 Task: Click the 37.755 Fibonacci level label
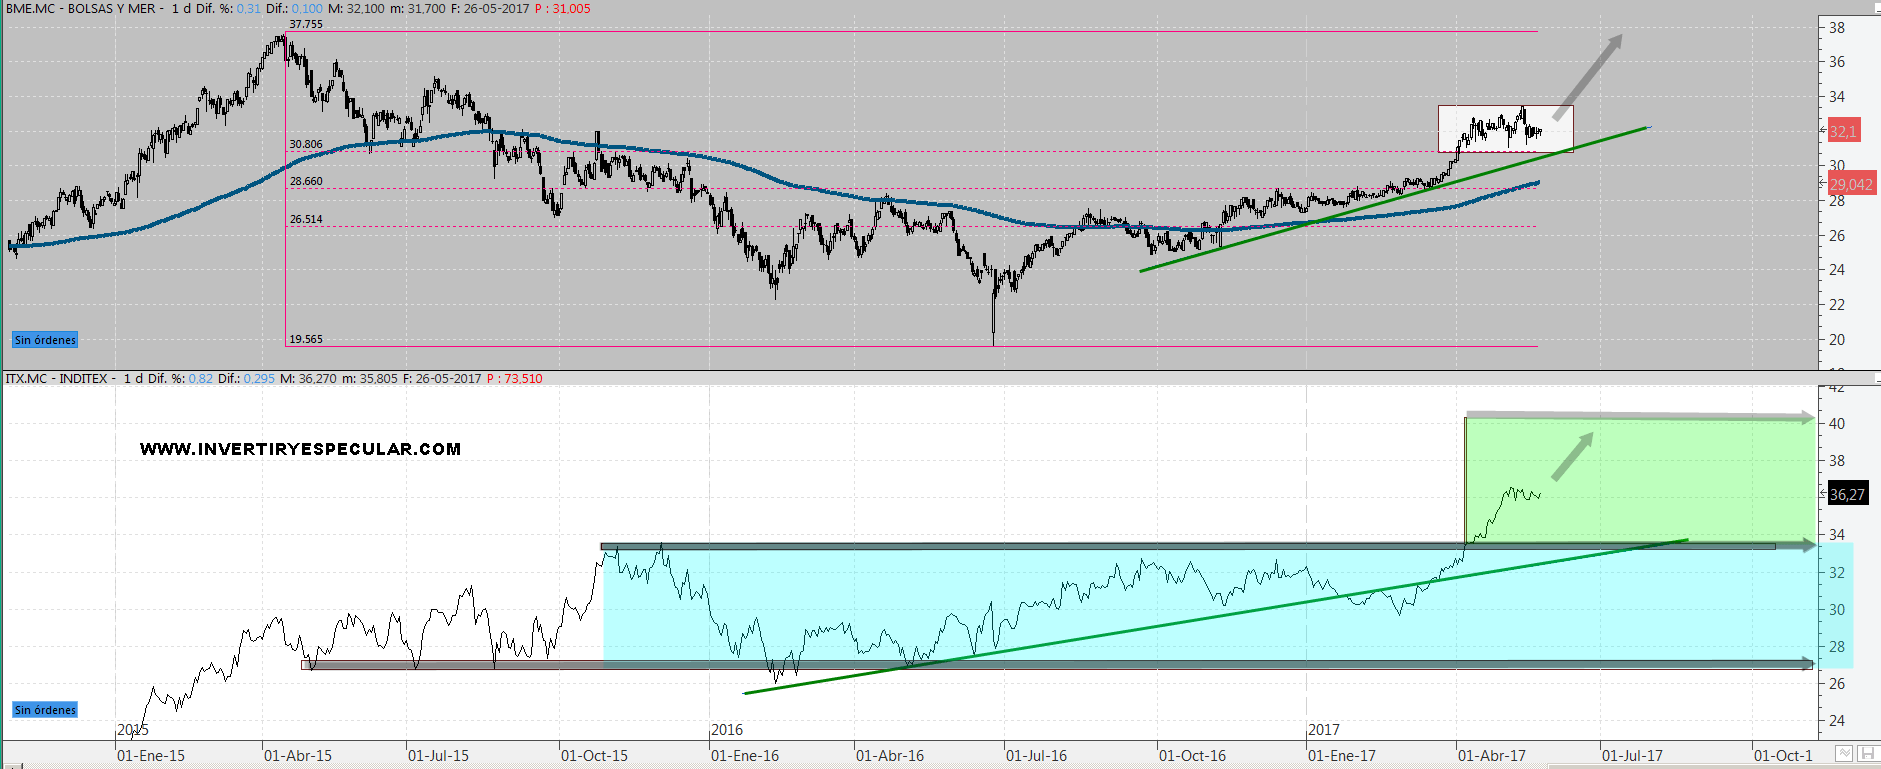pyautogui.click(x=306, y=24)
